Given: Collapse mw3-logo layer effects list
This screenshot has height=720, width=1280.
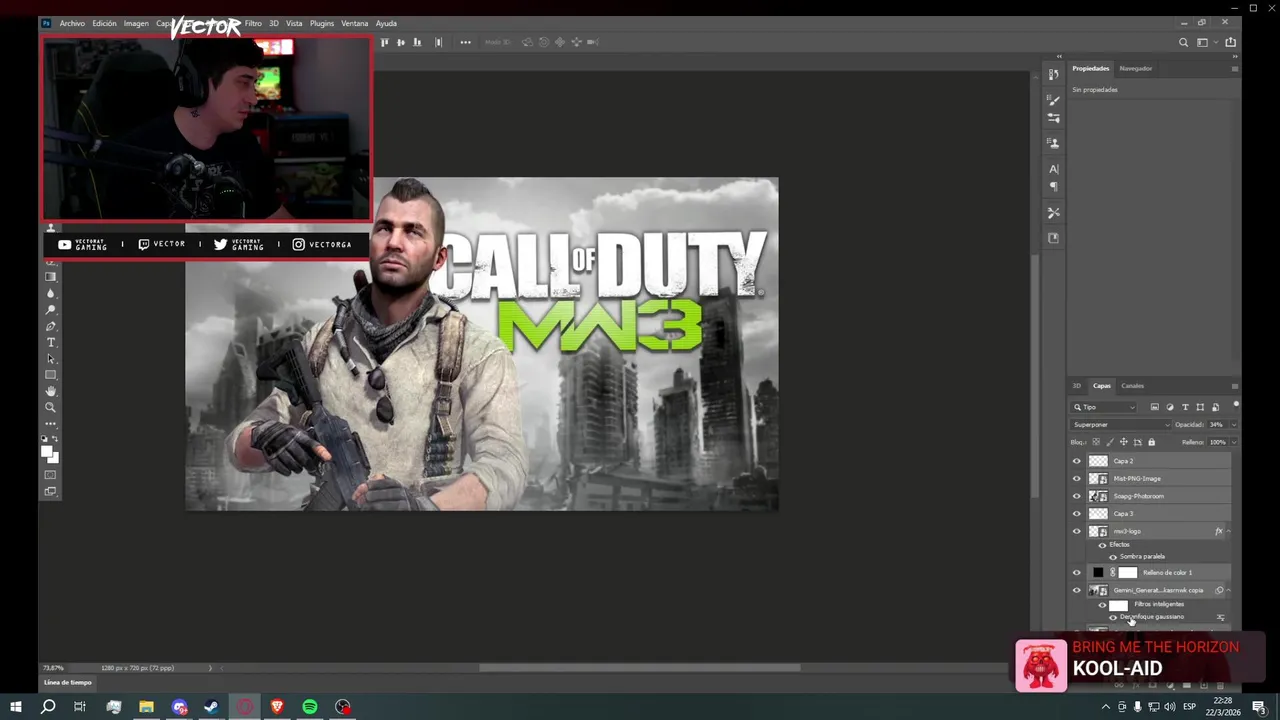Looking at the screenshot, I should click(x=1229, y=531).
